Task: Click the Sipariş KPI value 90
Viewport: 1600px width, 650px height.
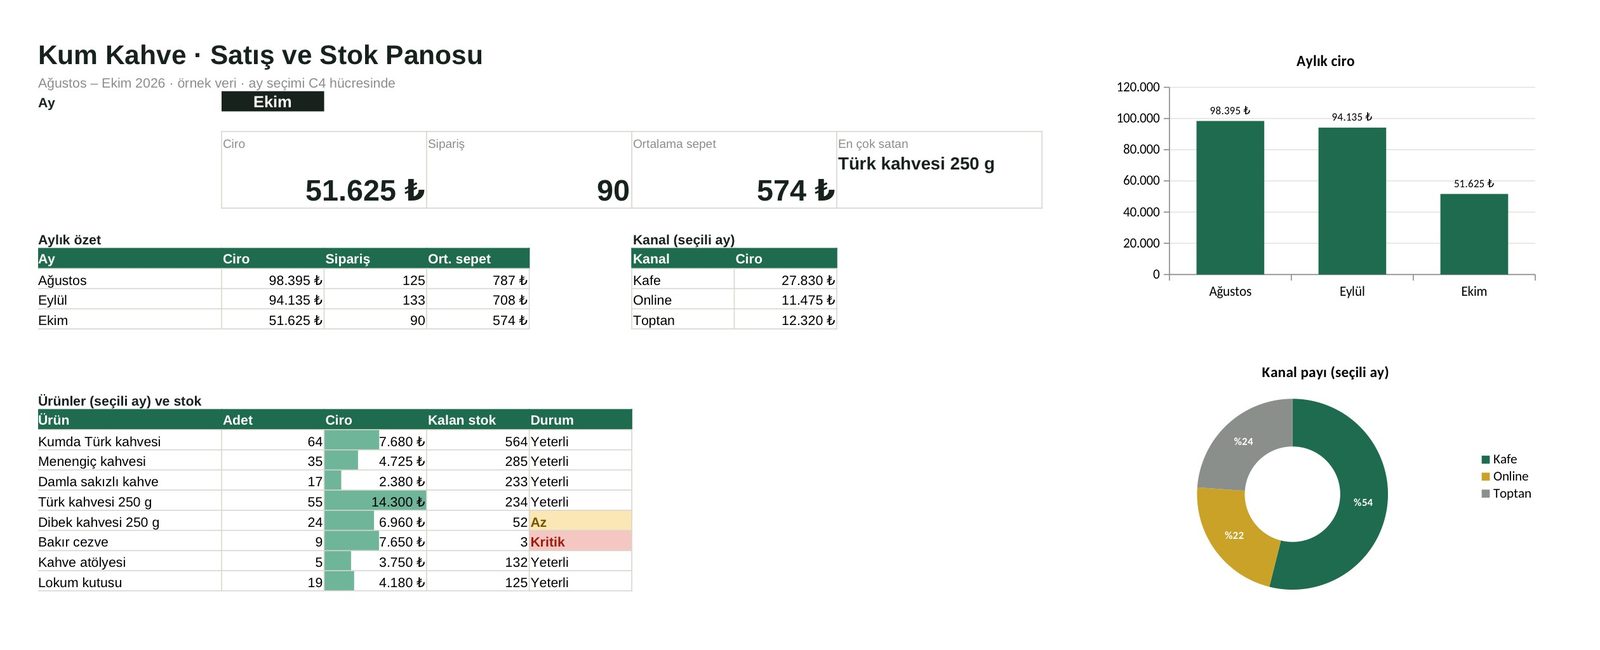Action: click(x=613, y=190)
